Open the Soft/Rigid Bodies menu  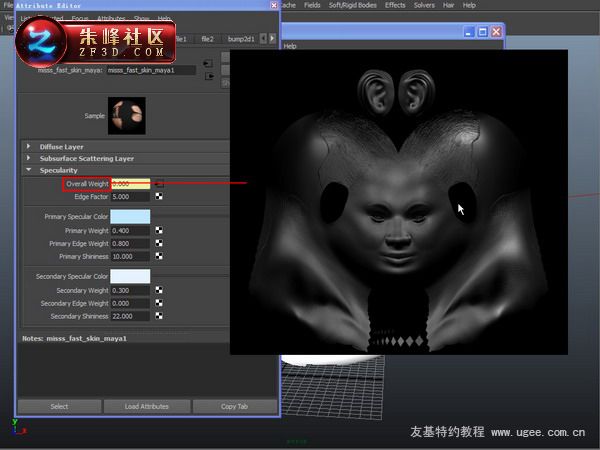click(x=352, y=5)
